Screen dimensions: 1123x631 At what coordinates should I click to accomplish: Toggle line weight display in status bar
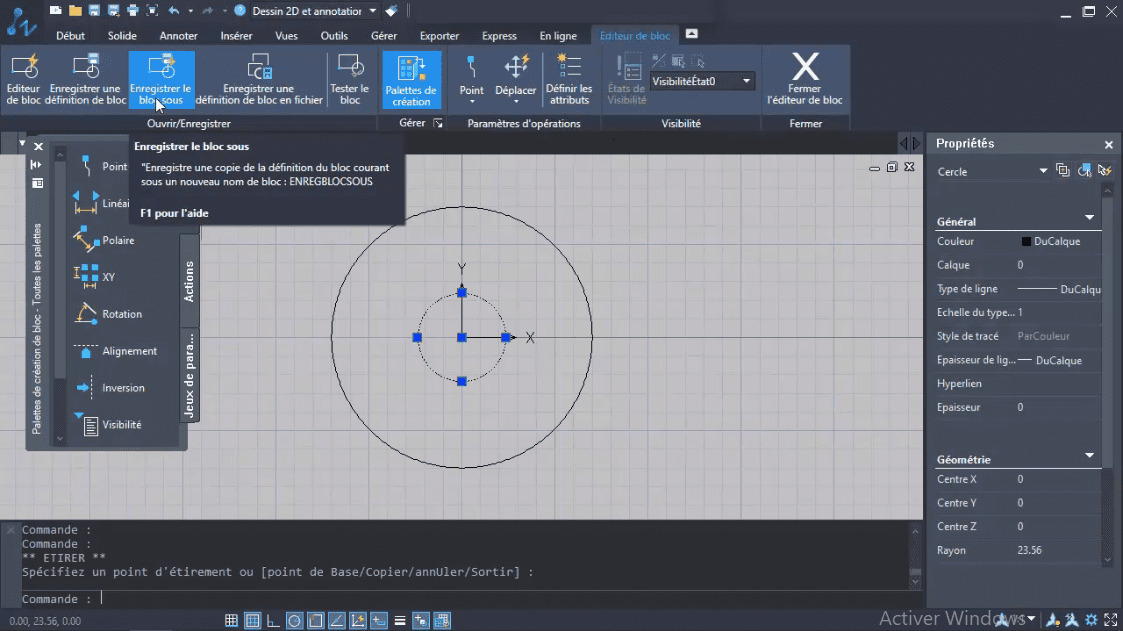(x=400, y=621)
